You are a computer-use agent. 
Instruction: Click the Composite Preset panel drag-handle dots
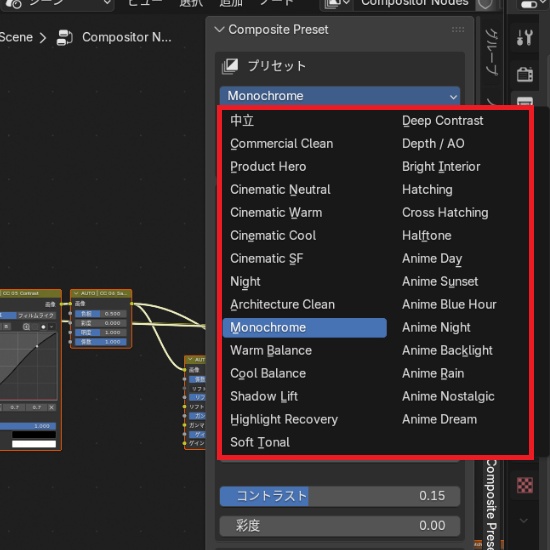[458, 29]
